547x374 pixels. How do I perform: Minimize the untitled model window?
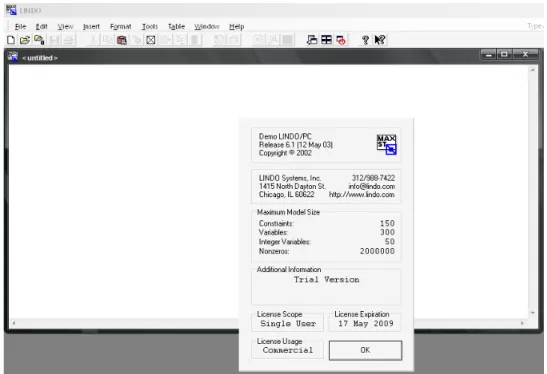pos(489,54)
